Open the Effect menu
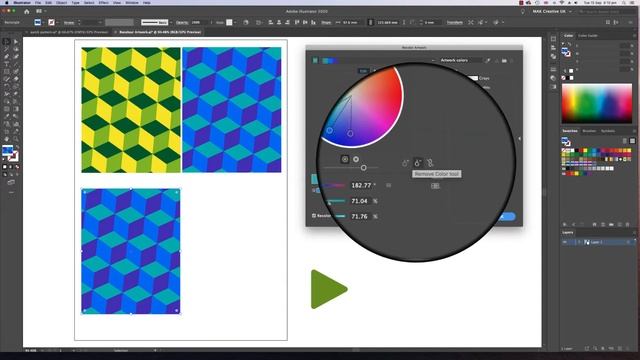The image size is (640, 360). (x=104, y=2)
